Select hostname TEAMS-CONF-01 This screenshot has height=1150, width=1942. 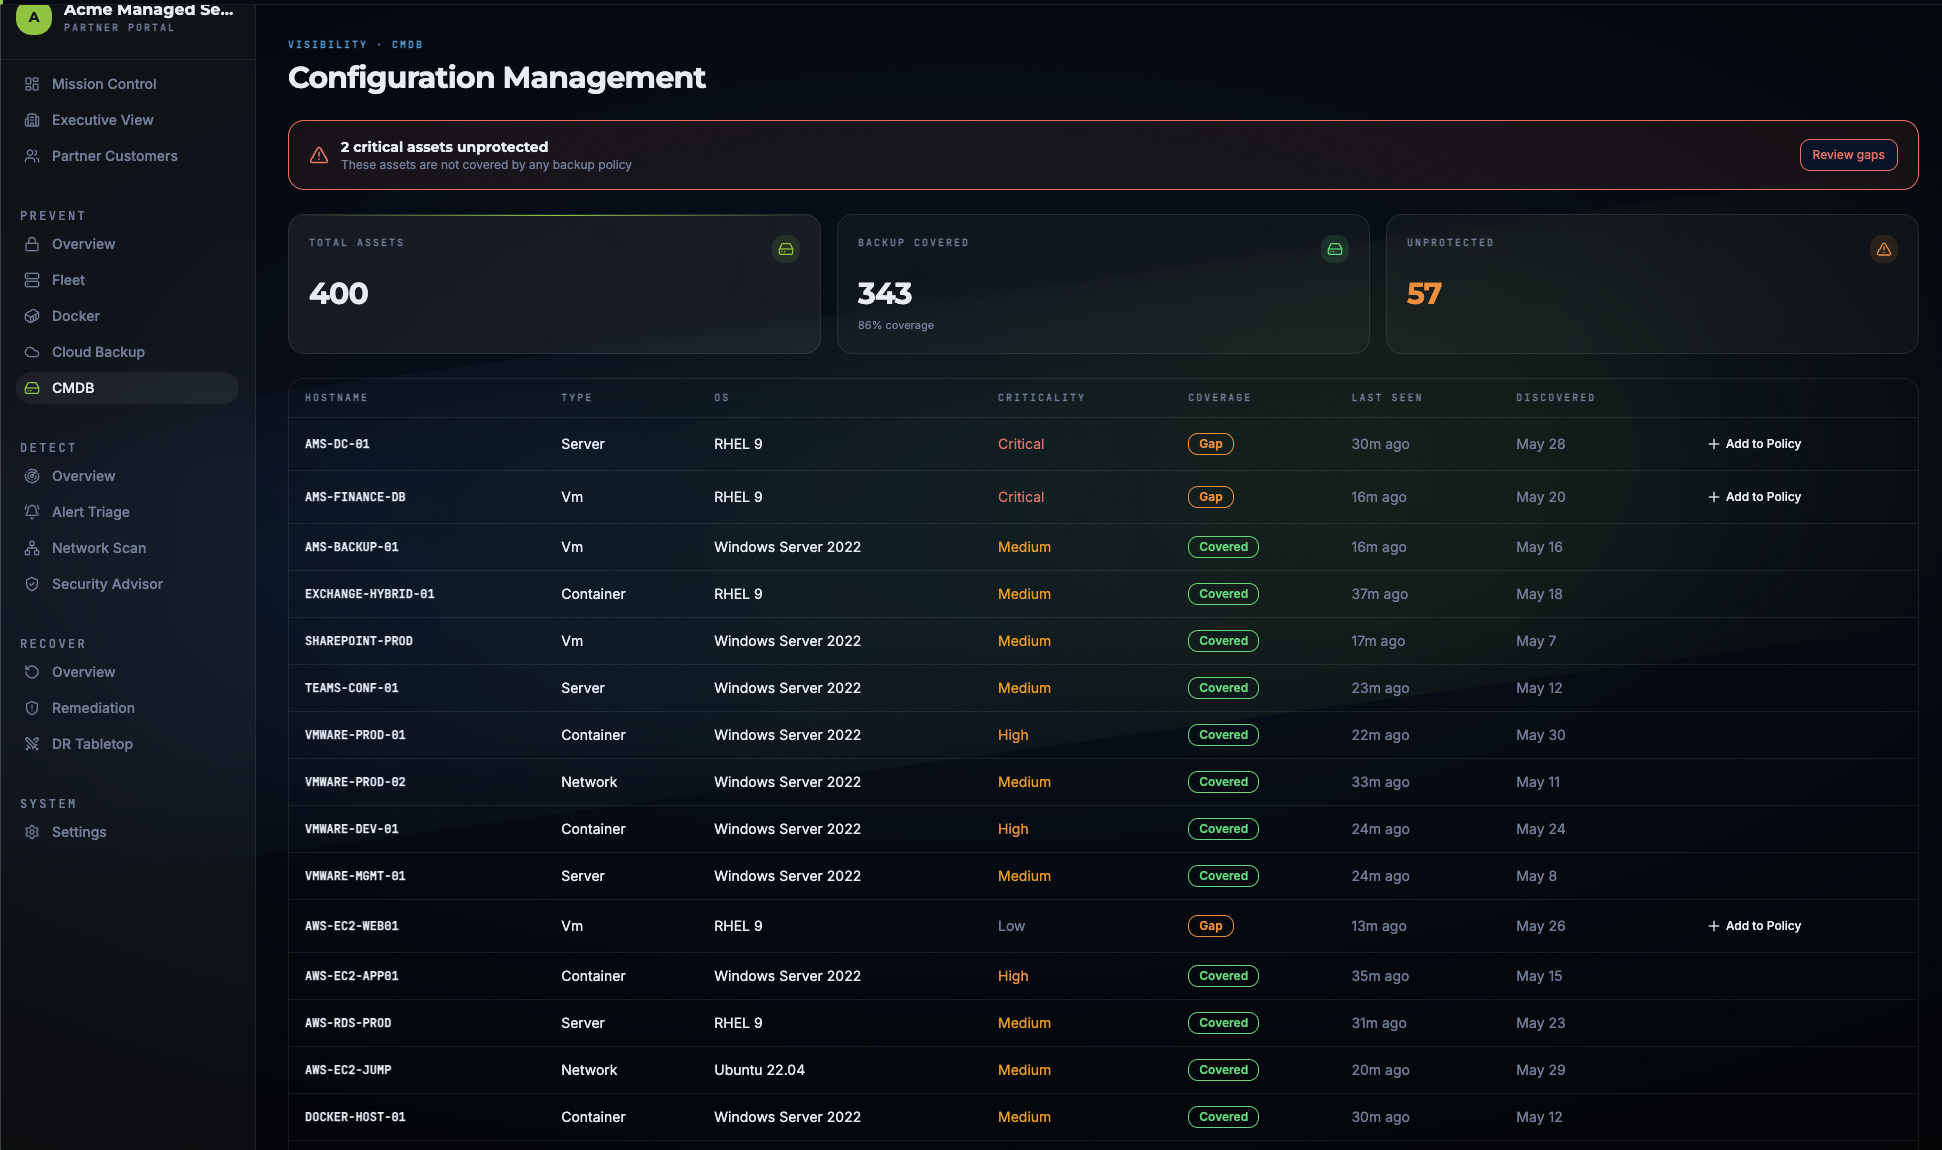click(352, 688)
